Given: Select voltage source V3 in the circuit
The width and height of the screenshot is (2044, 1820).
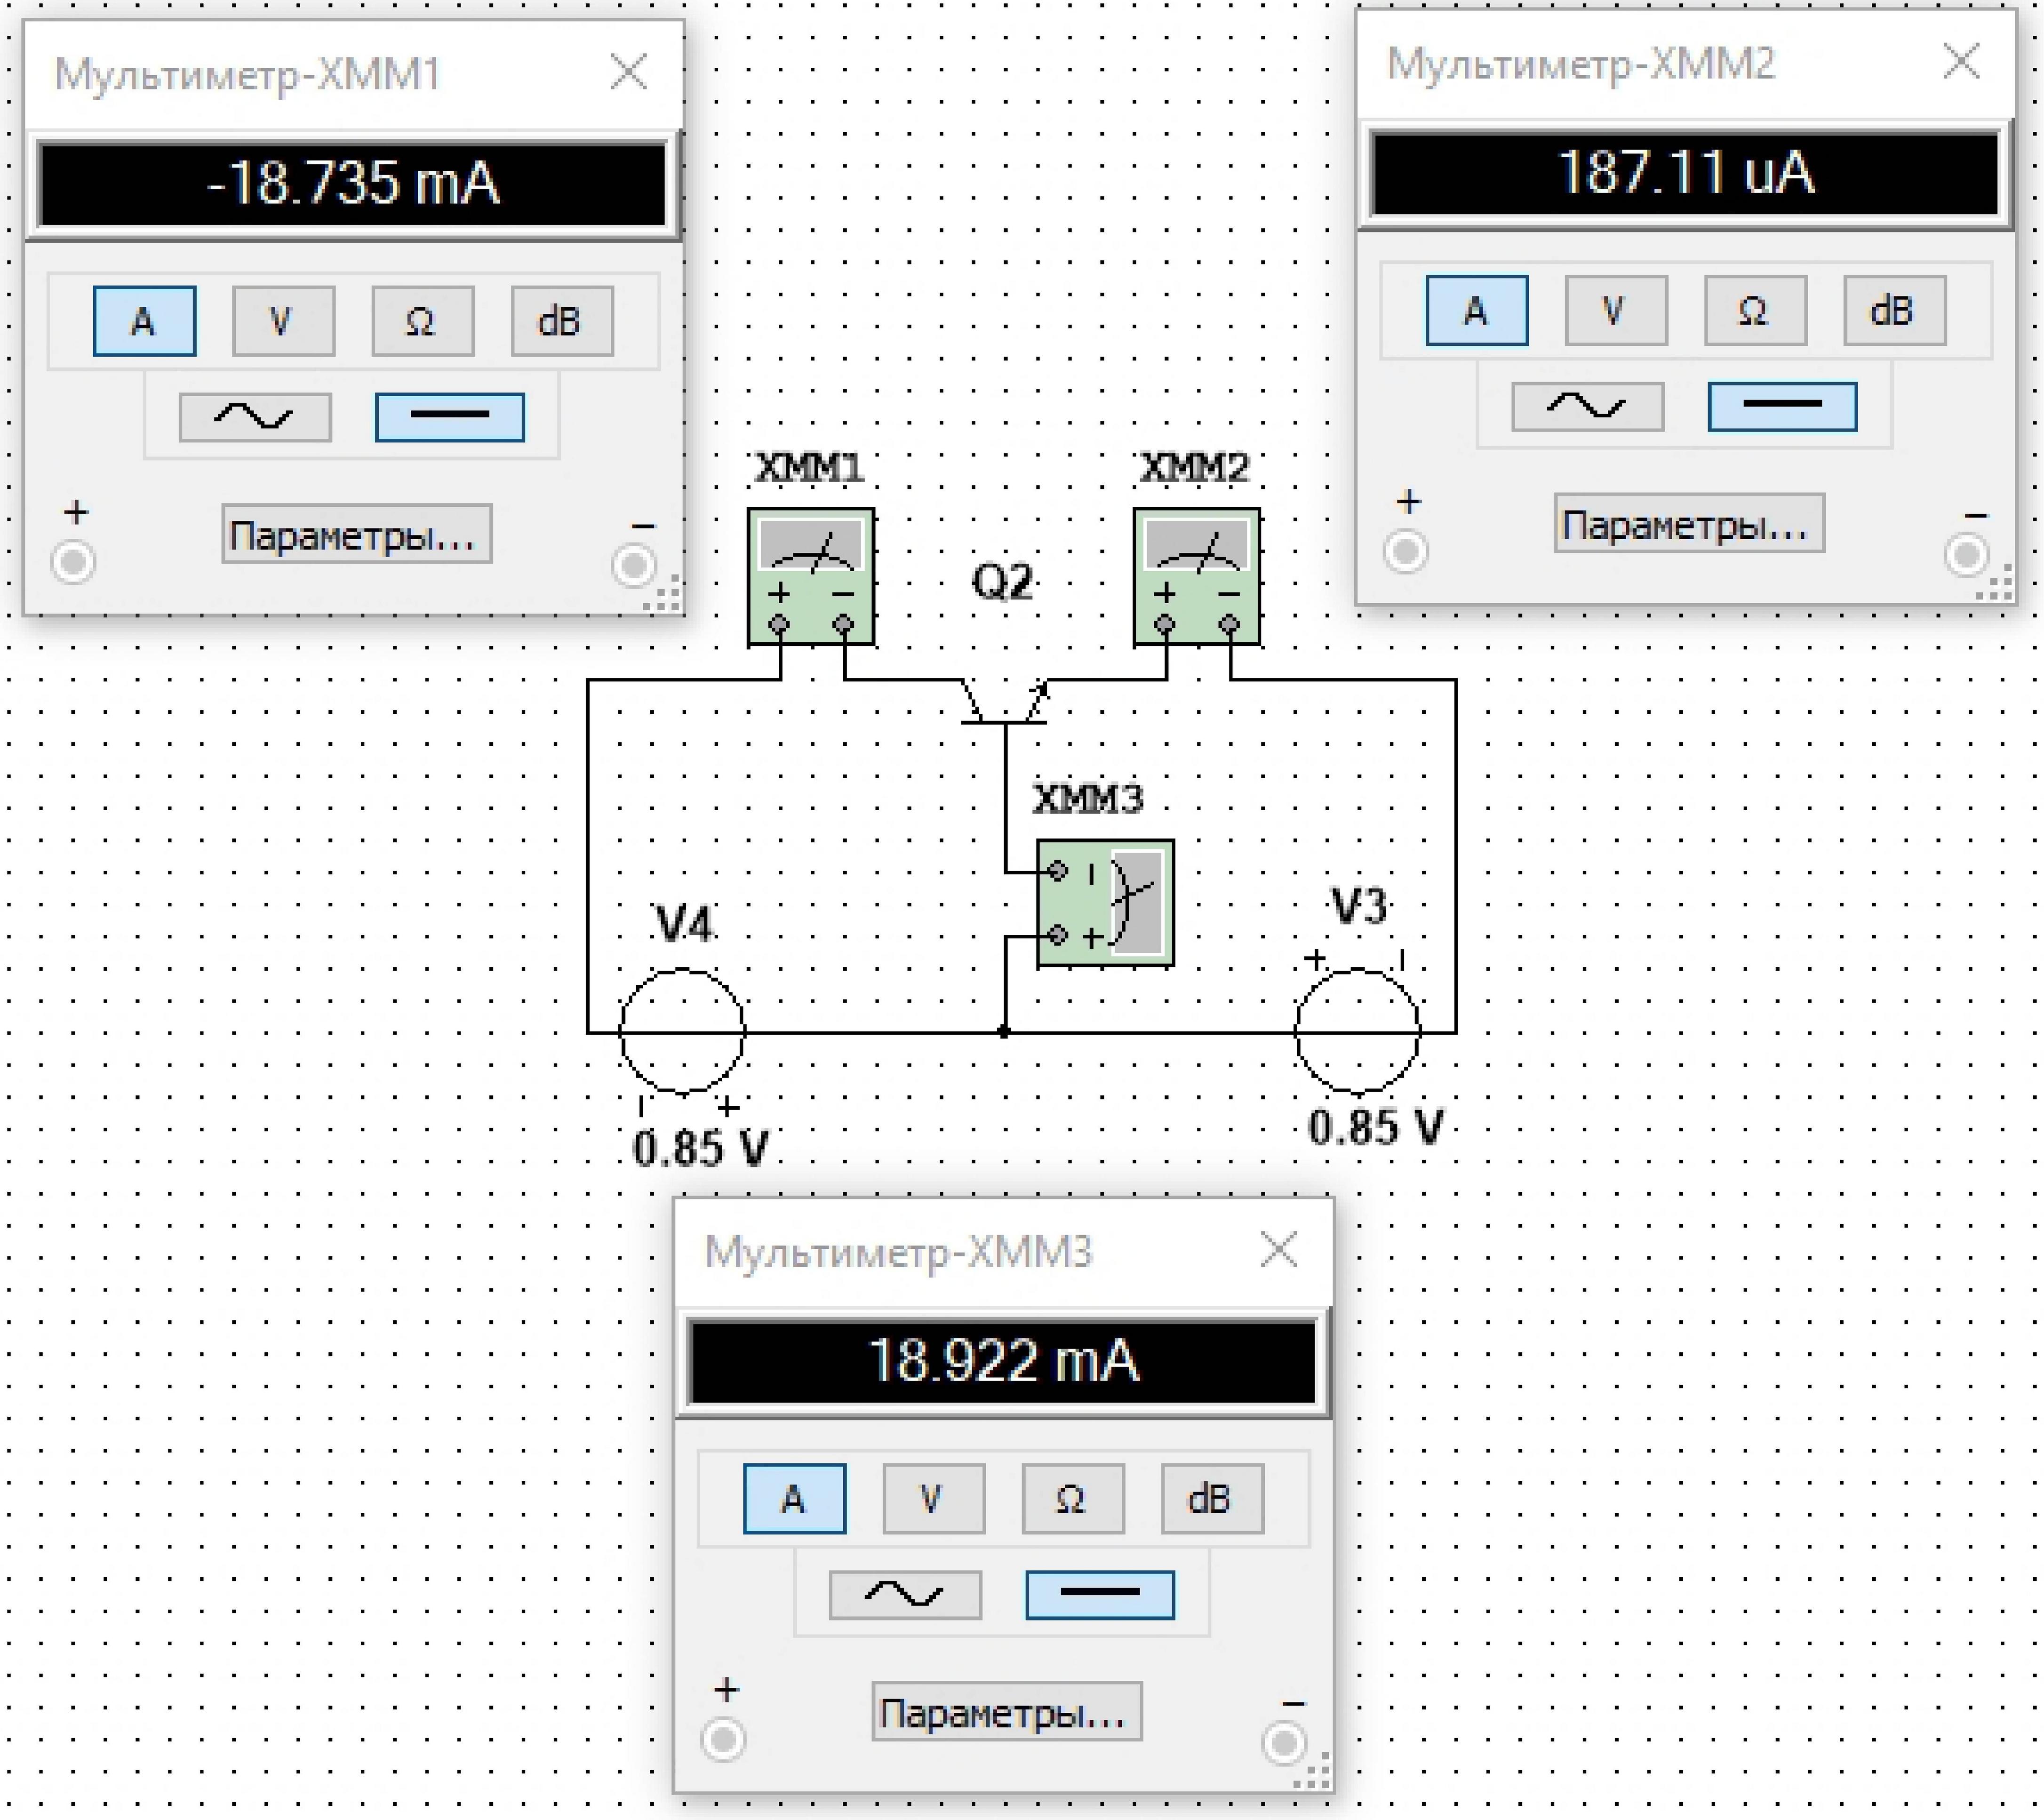Looking at the screenshot, I should point(1357,1030).
